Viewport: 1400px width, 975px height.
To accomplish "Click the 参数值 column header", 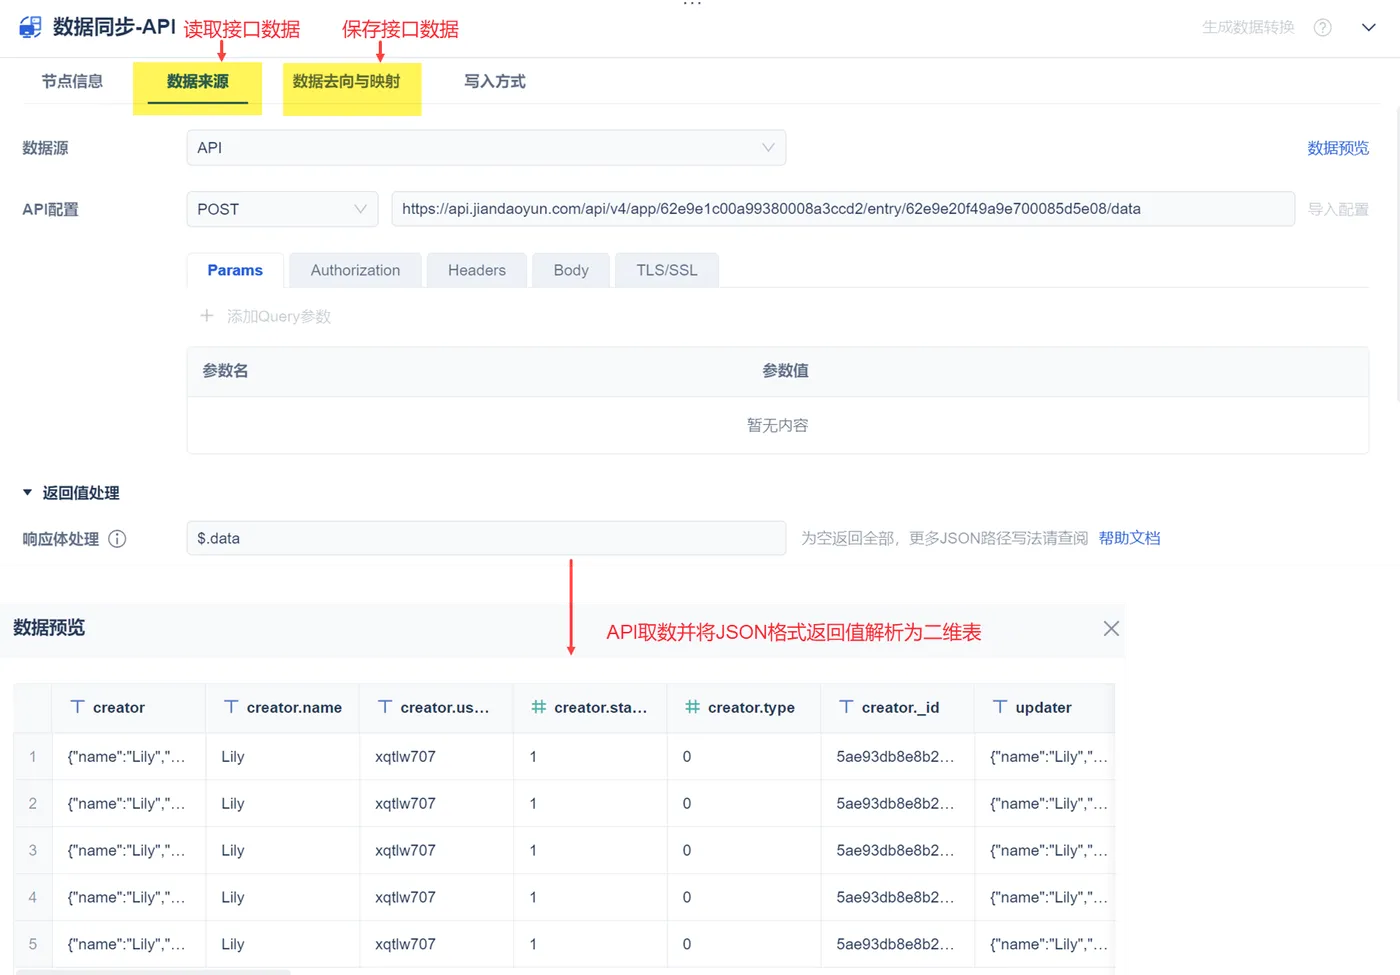I will 785,371.
